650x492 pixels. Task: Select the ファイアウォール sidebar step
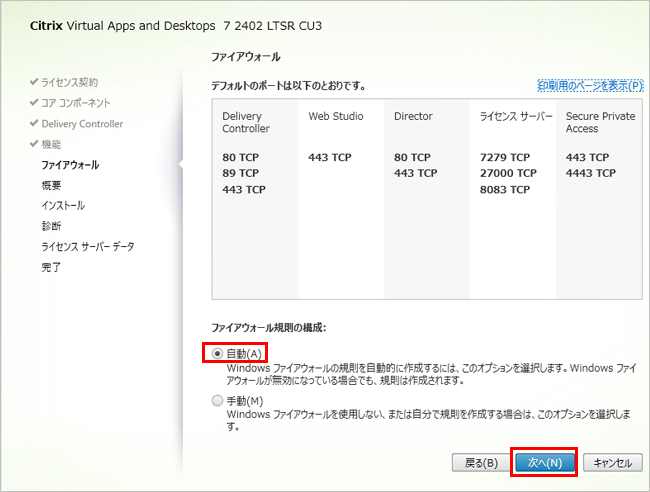point(70,164)
